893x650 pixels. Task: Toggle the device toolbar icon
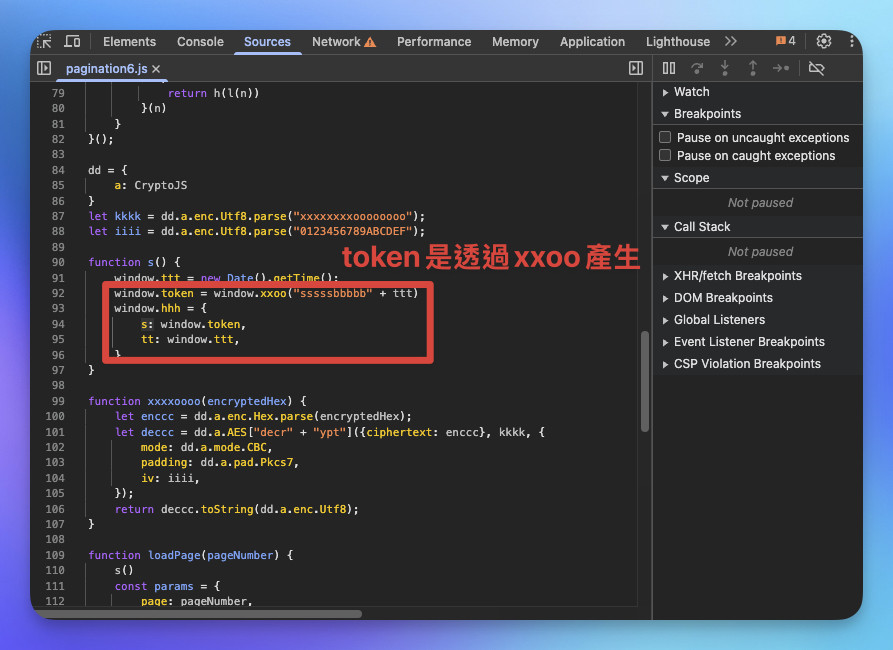pyautogui.click(x=72, y=42)
